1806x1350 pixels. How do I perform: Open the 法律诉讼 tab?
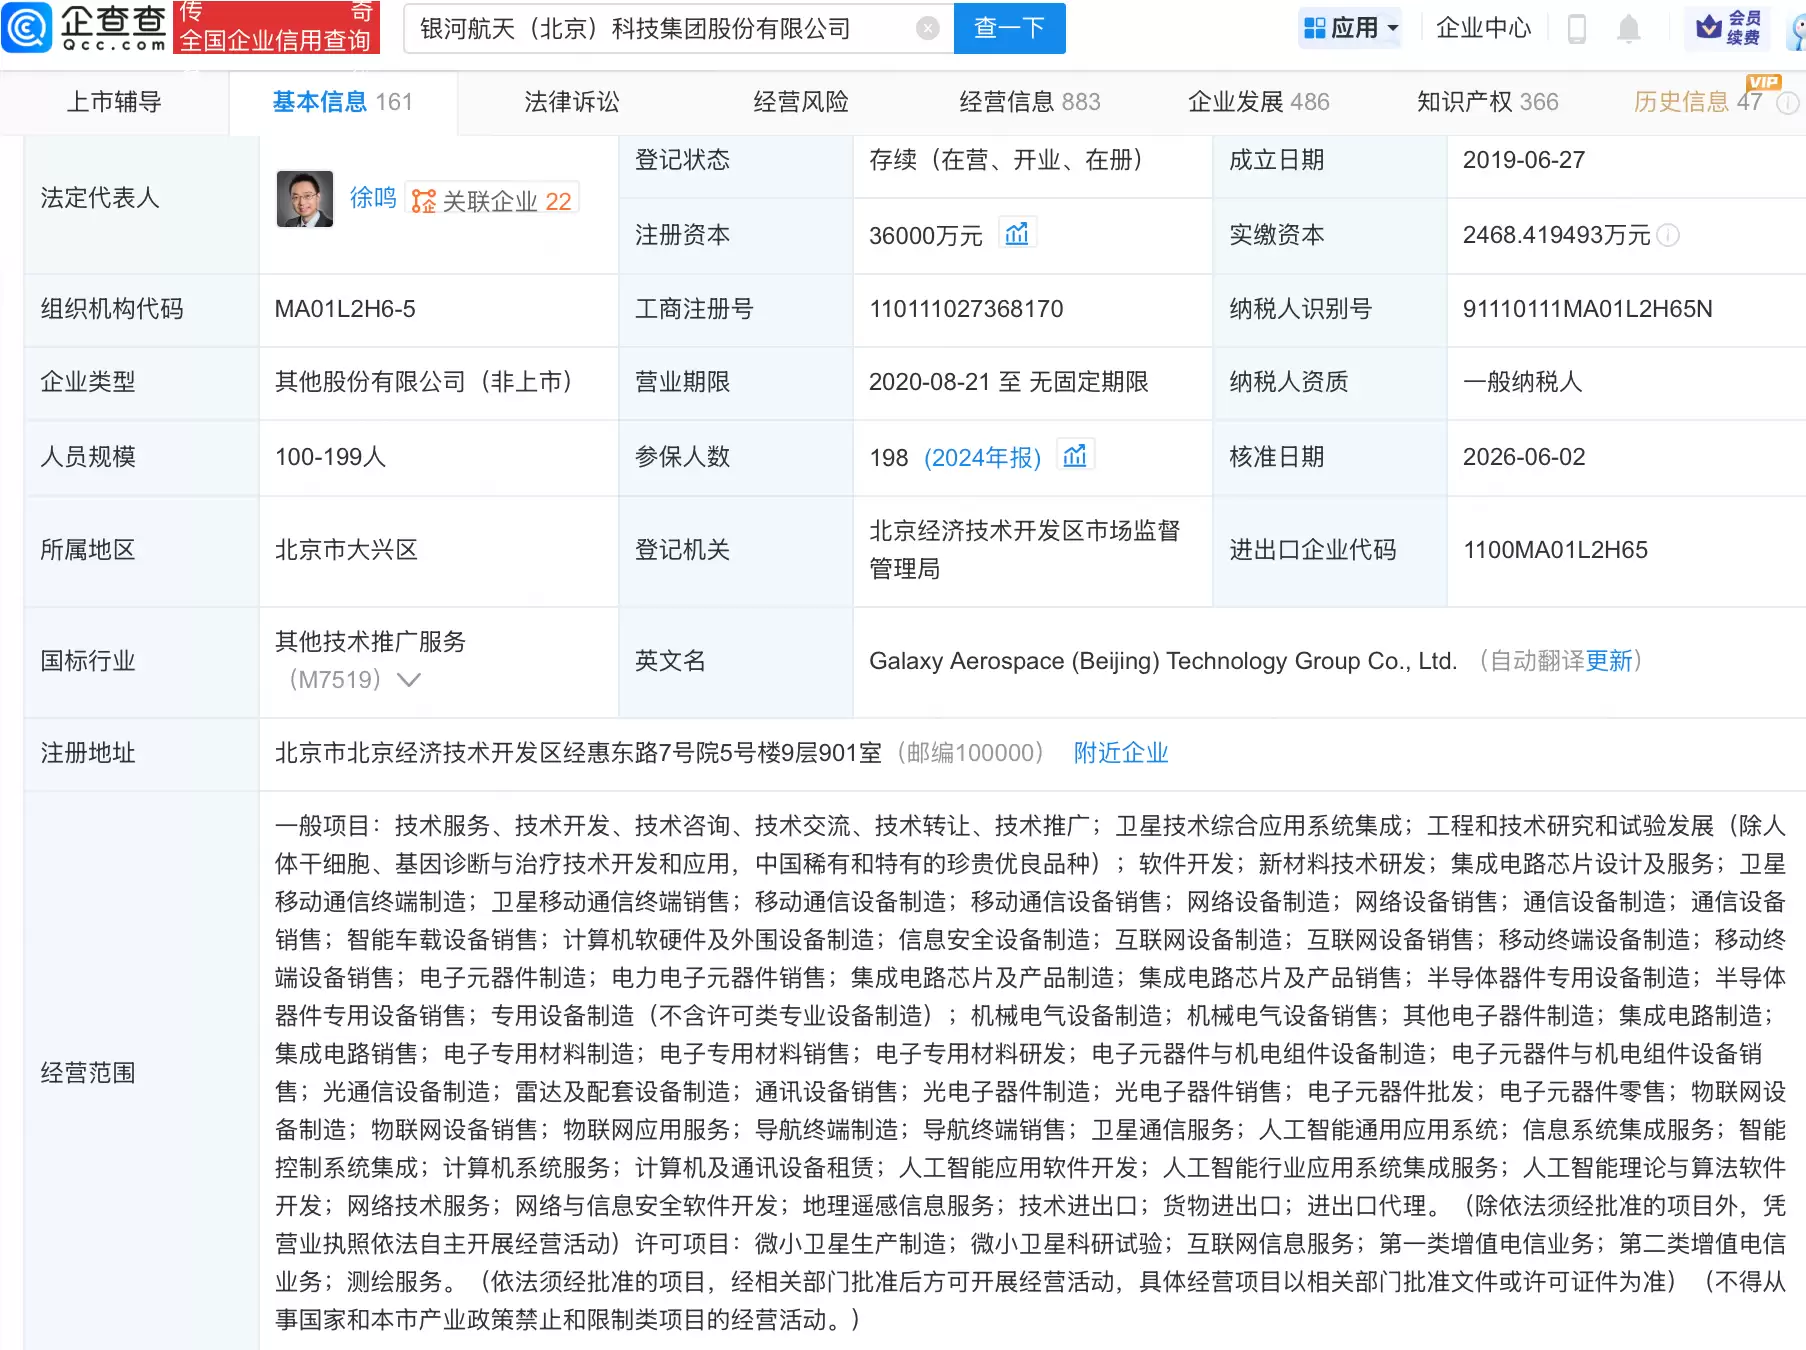pos(572,102)
